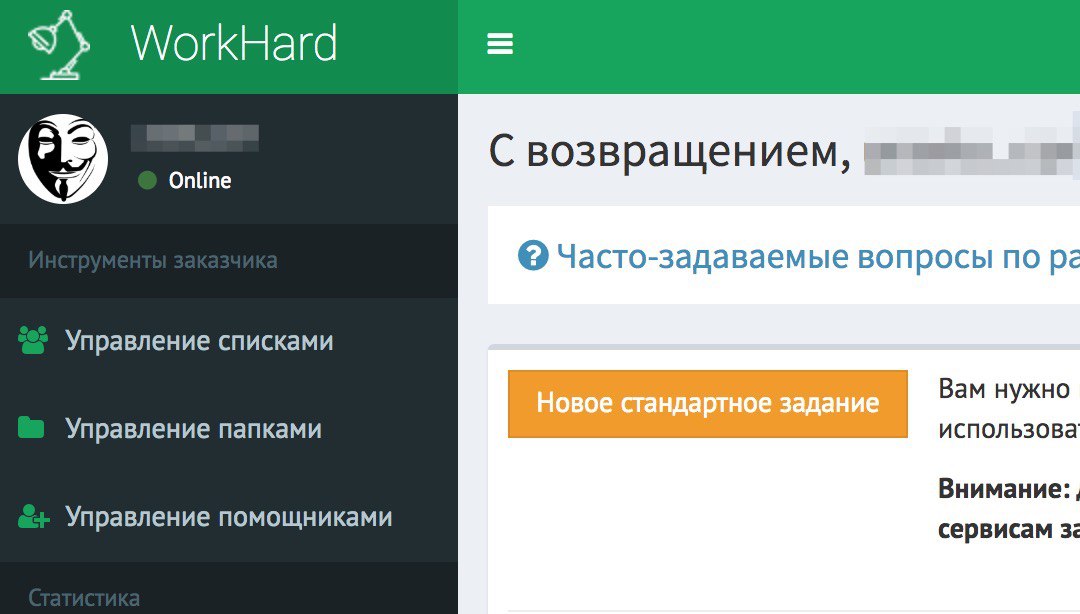Click the Online status text
1080x614 pixels.
pyautogui.click(x=200, y=181)
